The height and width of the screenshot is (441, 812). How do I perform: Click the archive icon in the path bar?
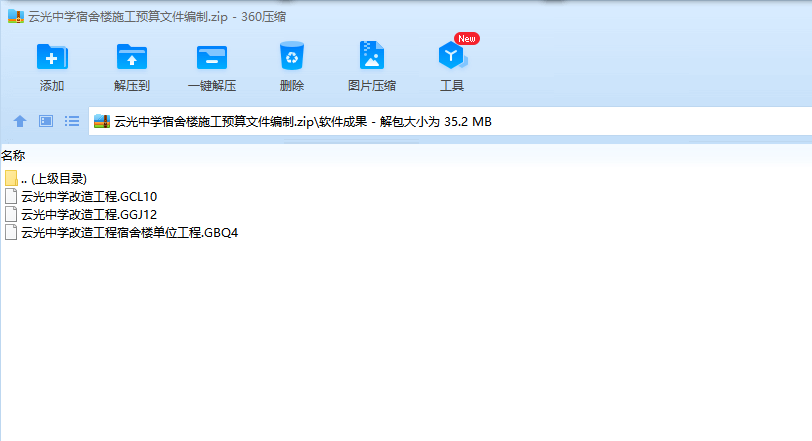(102, 122)
